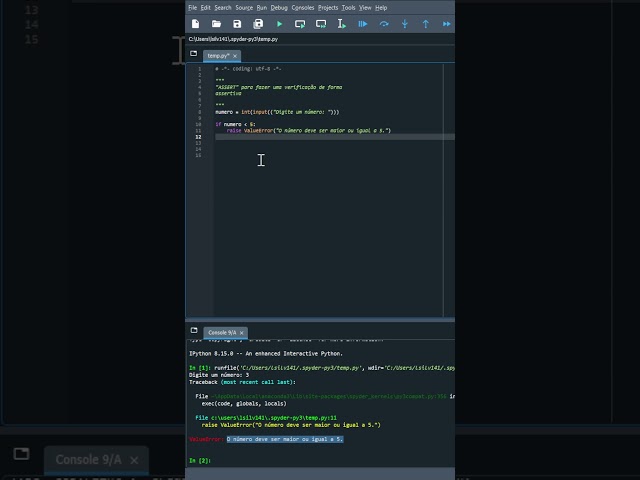The width and height of the screenshot is (640, 480).
Task: Save the current file
Action: (237, 24)
